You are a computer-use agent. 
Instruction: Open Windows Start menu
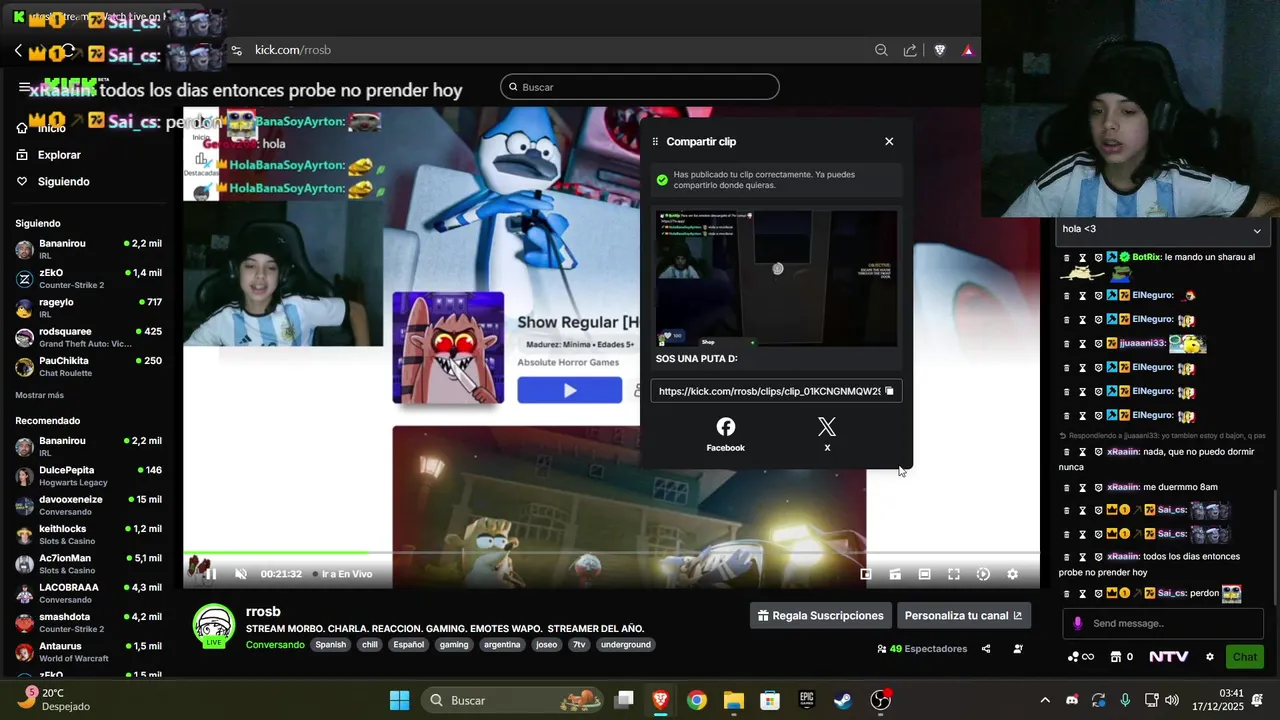click(399, 700)
